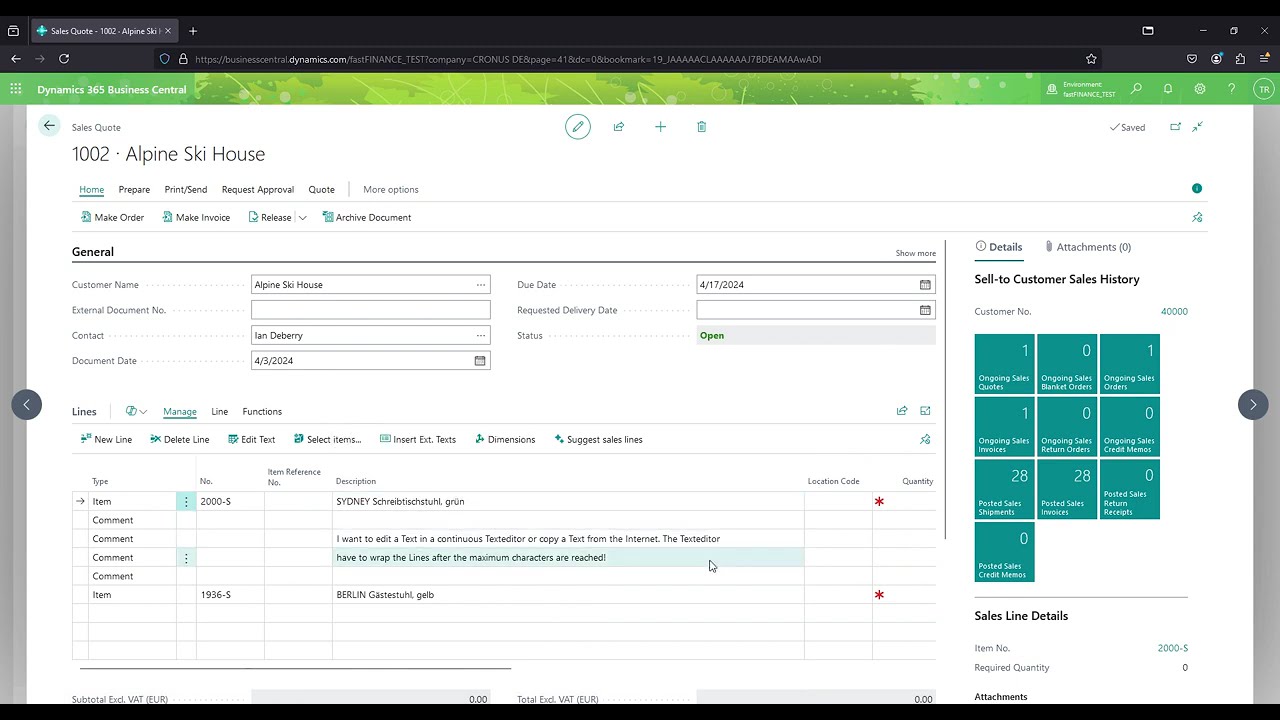1280x720 pixels.
Task: Bookmark page with browser star icon
Action: (1091, 59)
